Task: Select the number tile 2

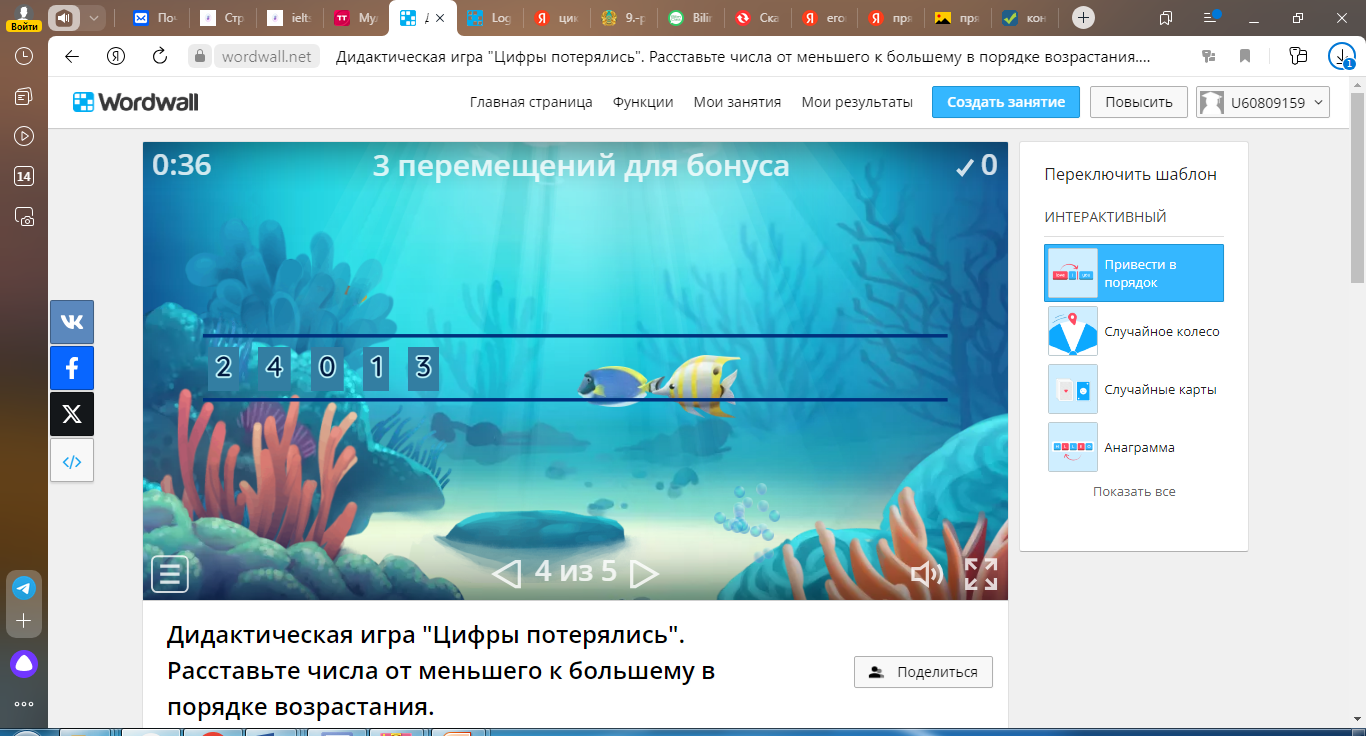Action: (x=223, y=368)
